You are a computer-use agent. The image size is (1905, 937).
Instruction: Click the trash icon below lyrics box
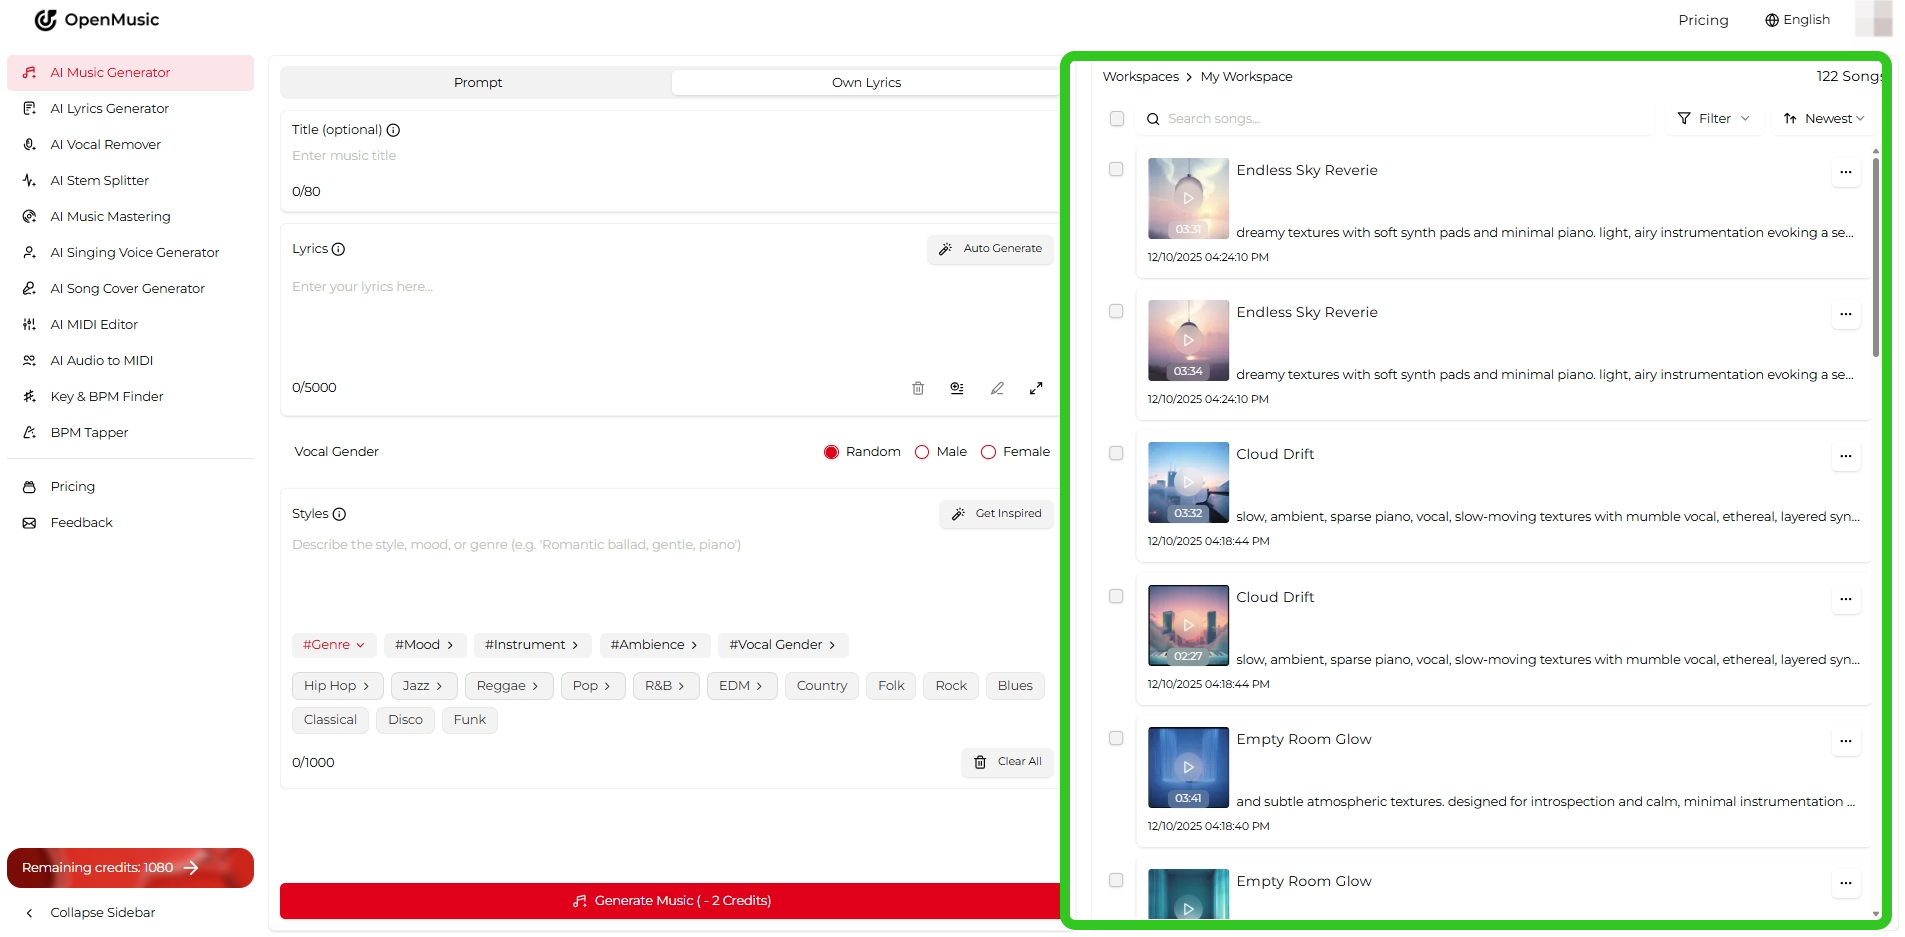coord(917,388)
